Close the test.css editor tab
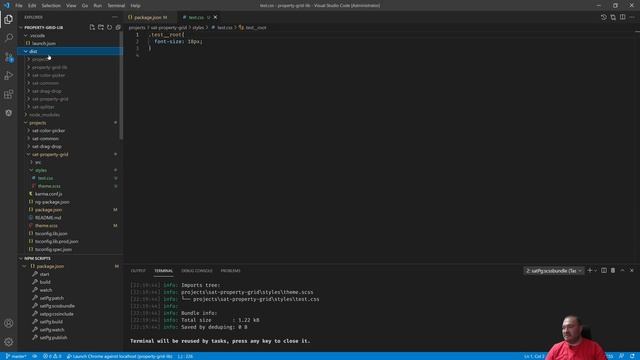Viewport: 640px width, 360px height. pyautogui.click(x=216, y=17)
